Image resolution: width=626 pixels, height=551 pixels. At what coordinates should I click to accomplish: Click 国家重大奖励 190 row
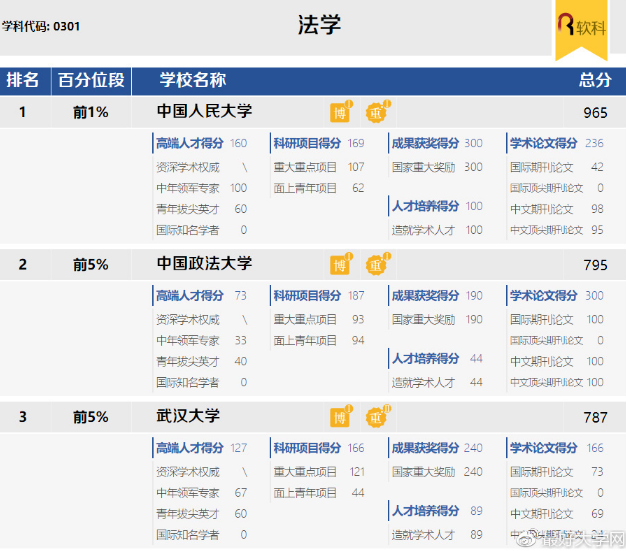click(x=437, y=320)
